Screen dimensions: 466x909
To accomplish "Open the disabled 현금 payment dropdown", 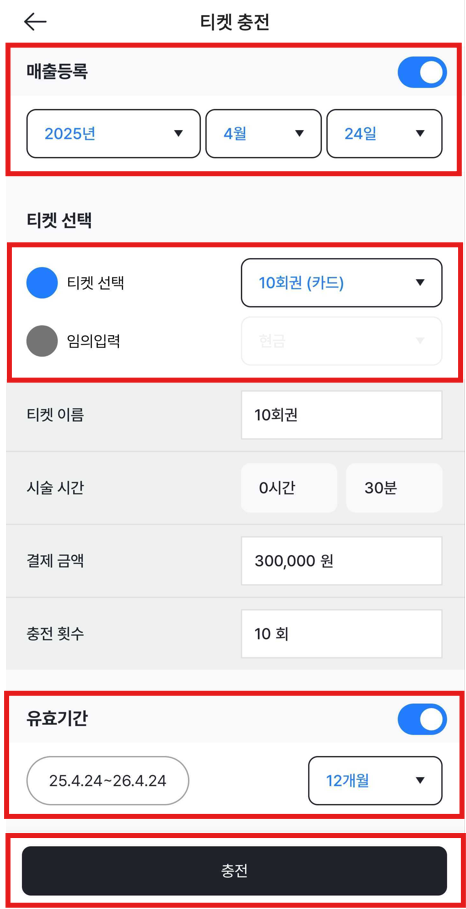I will pyautogui.click(x=341, y=341).
